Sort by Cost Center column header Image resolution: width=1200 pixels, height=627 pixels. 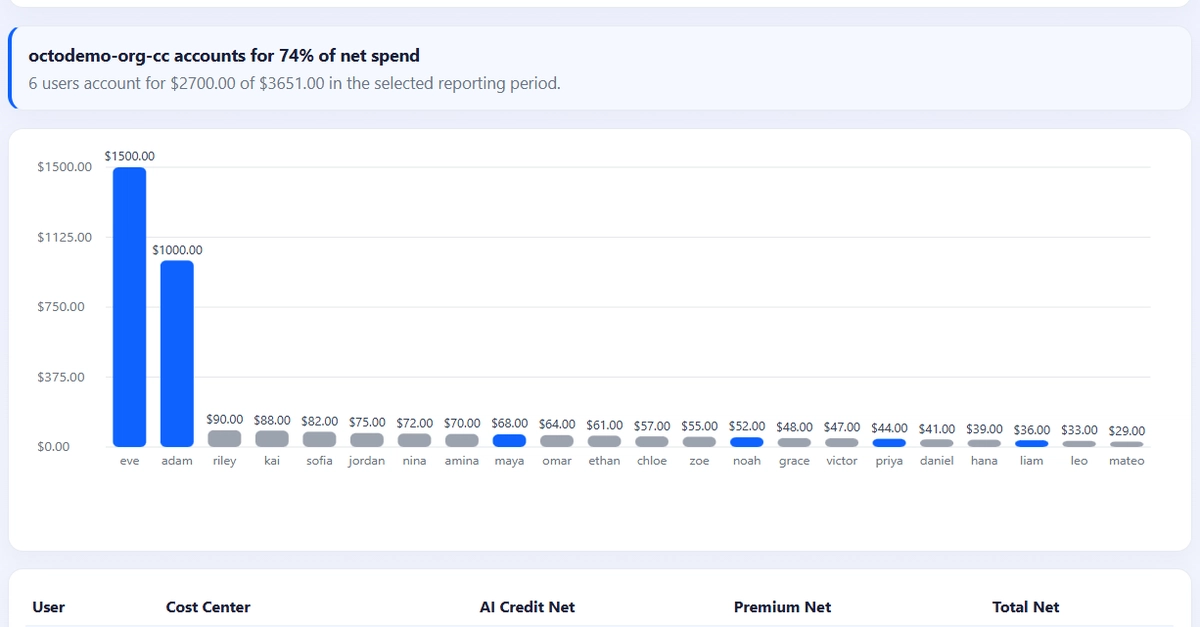208,607
